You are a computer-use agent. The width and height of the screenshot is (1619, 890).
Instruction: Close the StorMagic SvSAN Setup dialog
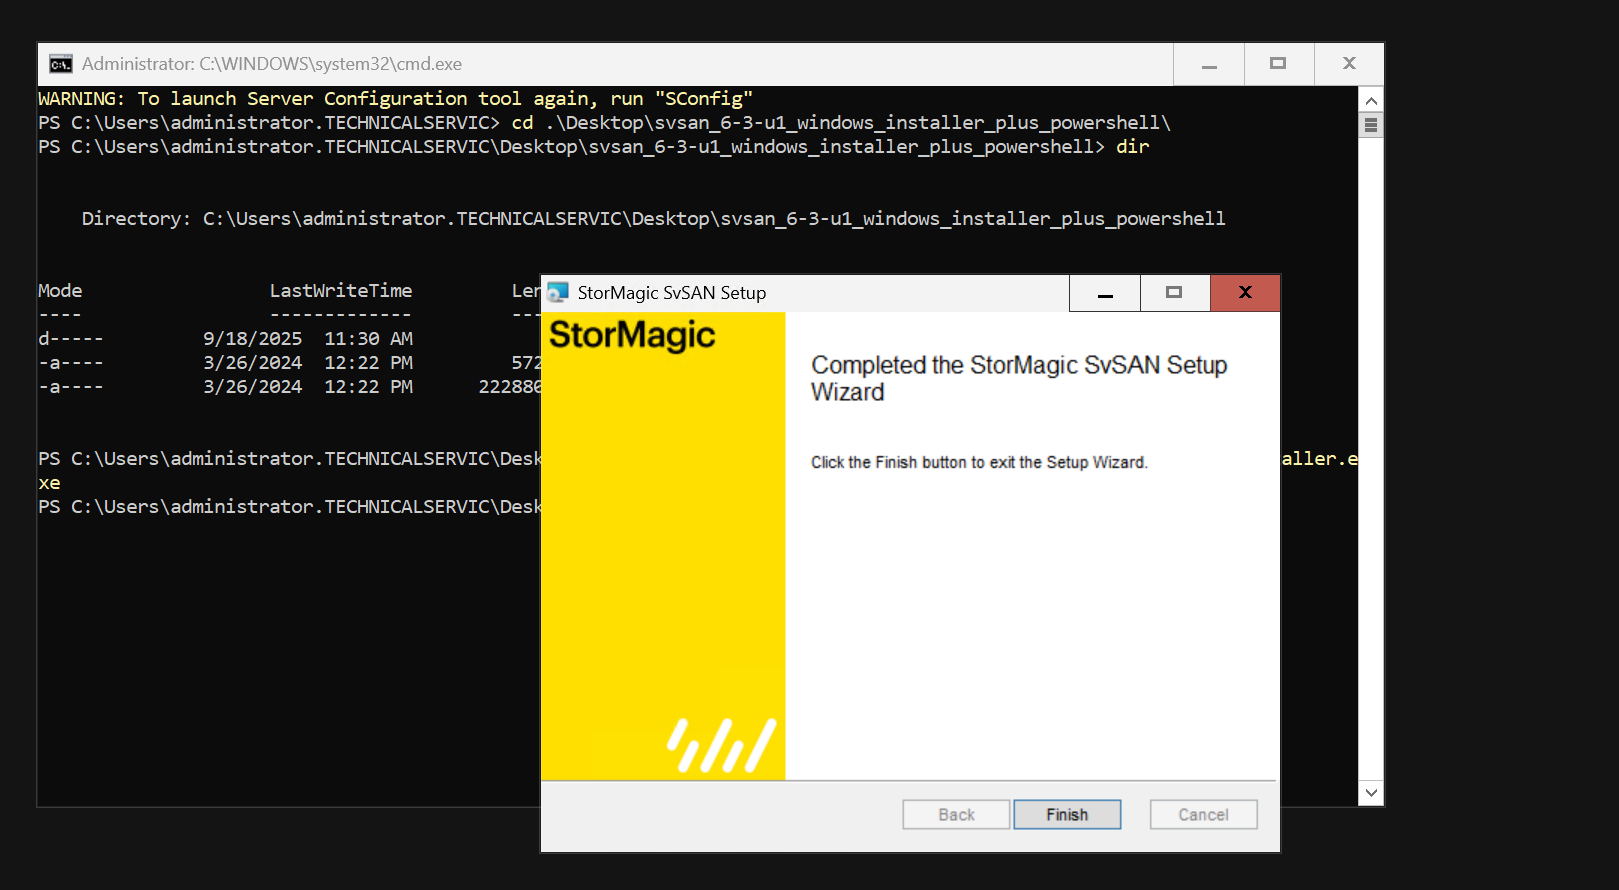1245,293
